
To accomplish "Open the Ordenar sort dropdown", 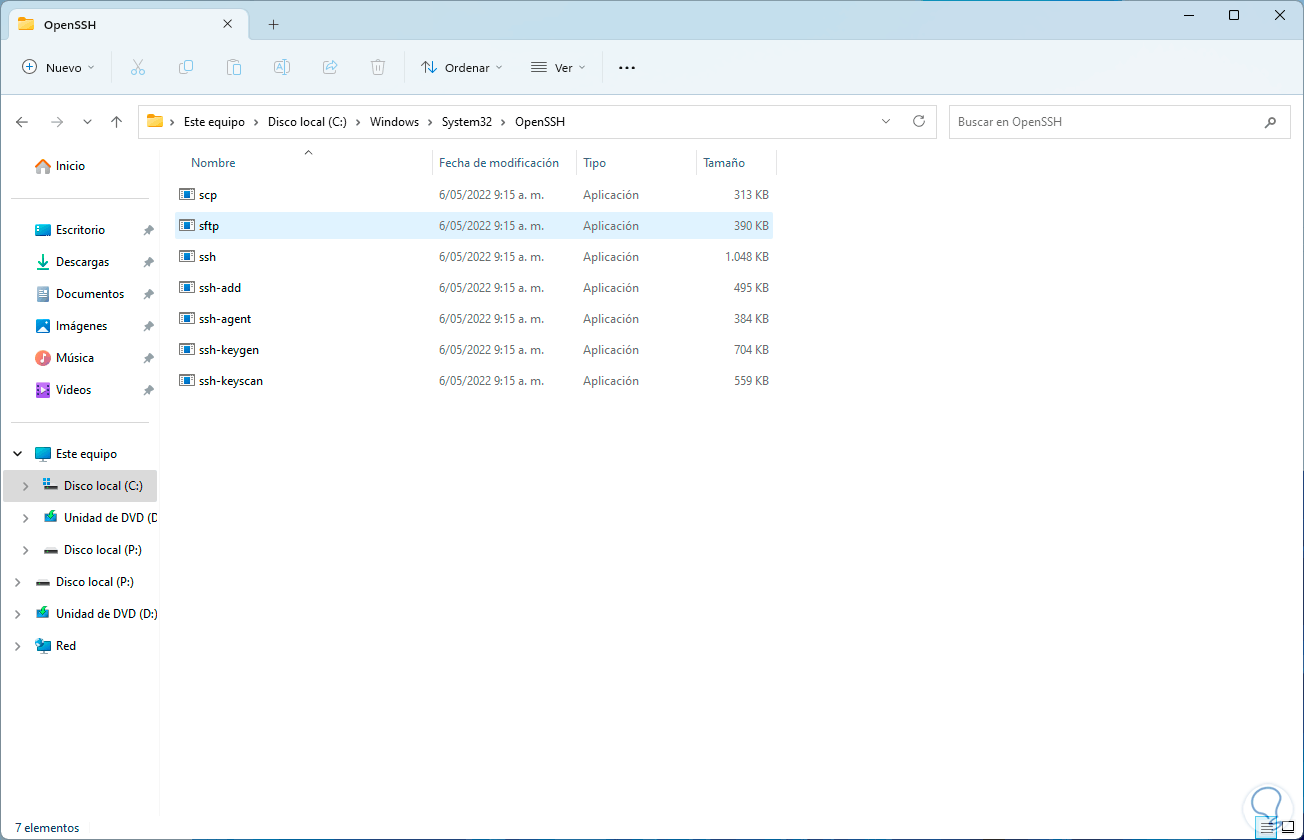I will [x=462, y=67].
